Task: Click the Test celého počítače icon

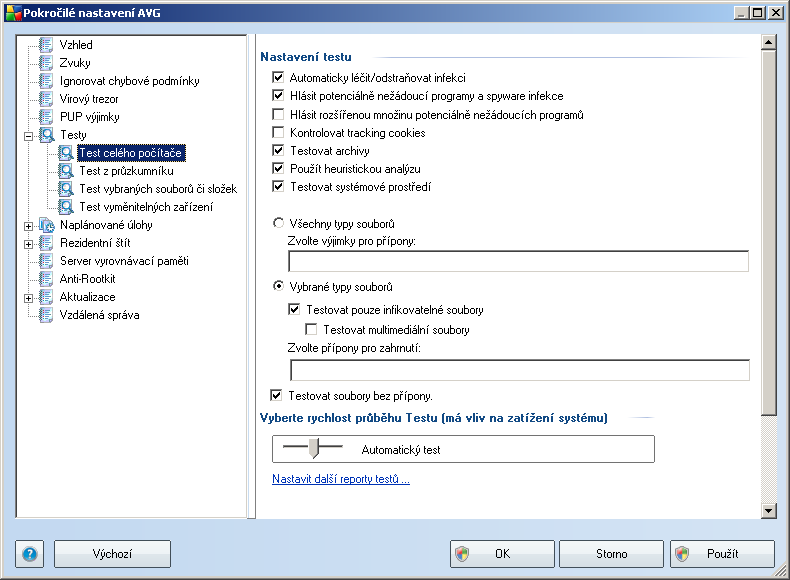Action: point(66,153)
